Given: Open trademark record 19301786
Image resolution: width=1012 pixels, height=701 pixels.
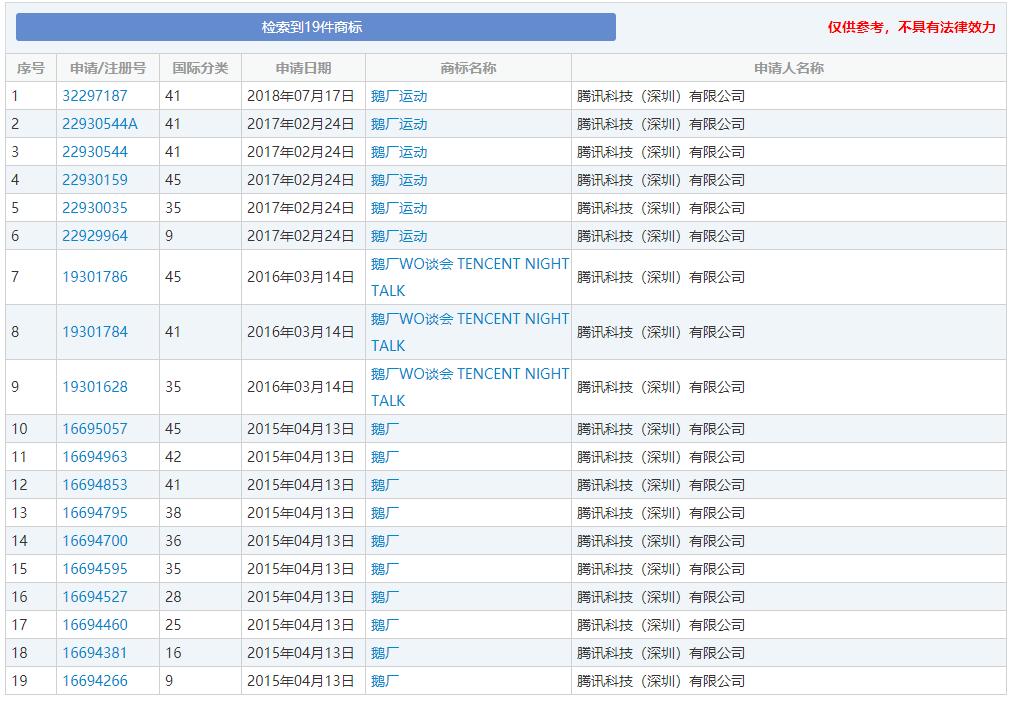Looking at the screenshot, I should 95,277.
